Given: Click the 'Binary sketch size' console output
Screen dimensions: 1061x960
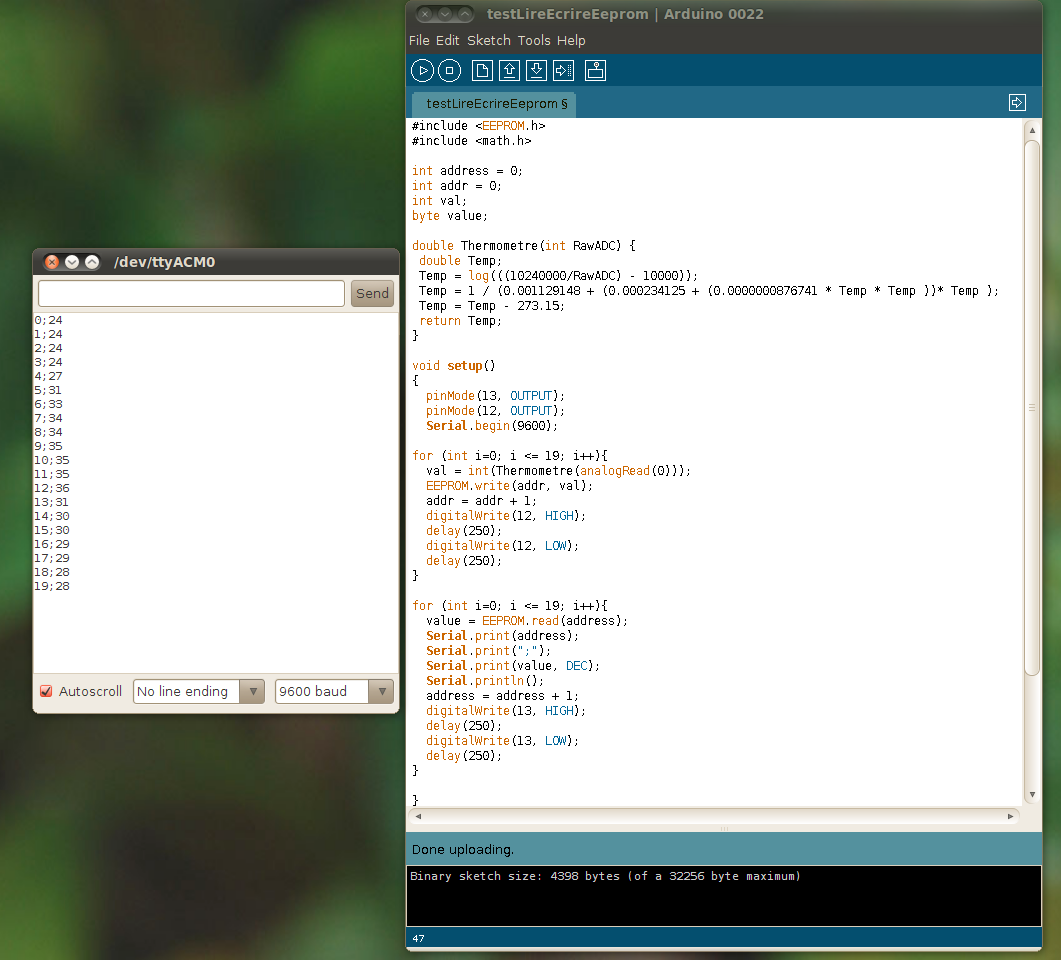Looking at the screenshot, I should pos(605,876).
